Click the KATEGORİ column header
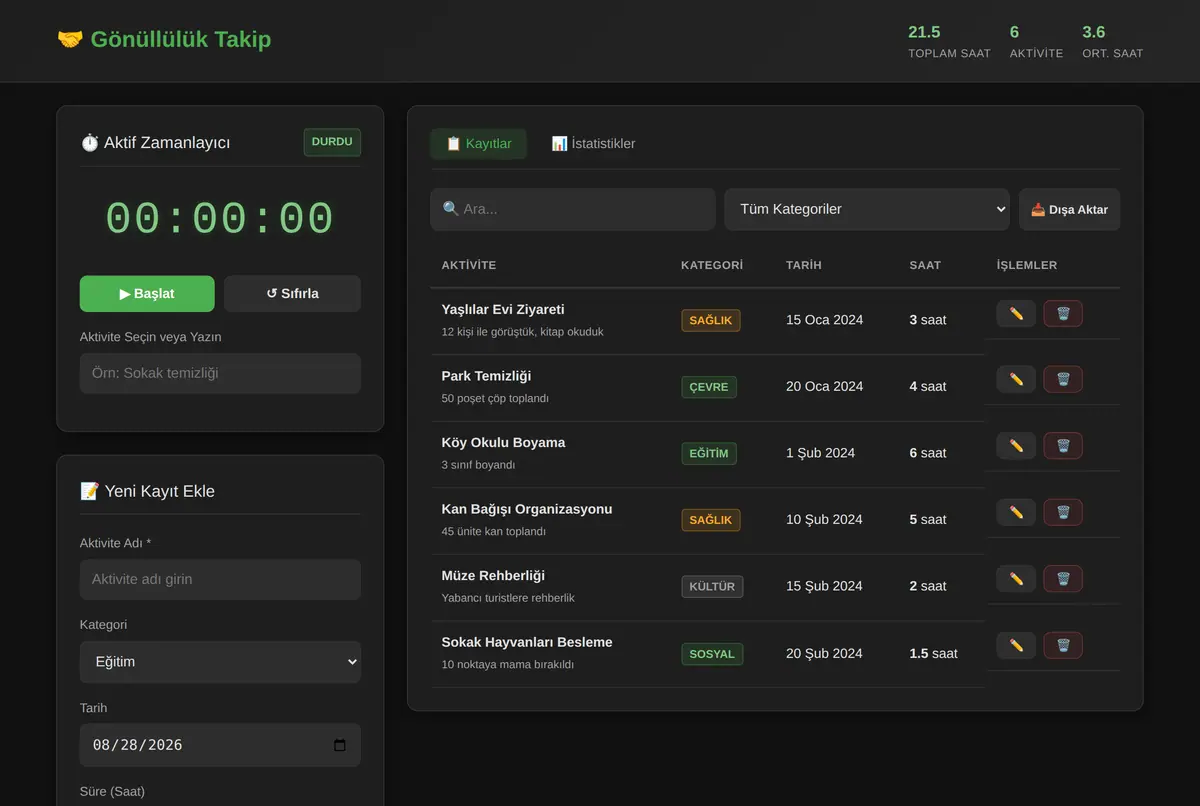1200x806 pixels. pyautogui.click(x=712, y=265)
